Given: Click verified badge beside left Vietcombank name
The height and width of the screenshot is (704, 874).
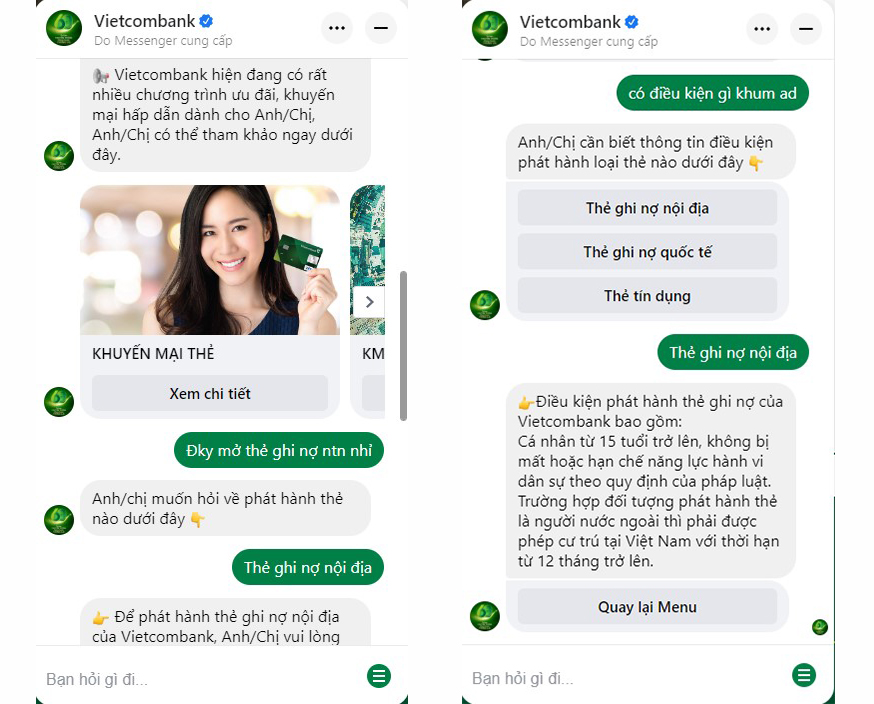Looking at the screenshot, I should click(206, 21).
